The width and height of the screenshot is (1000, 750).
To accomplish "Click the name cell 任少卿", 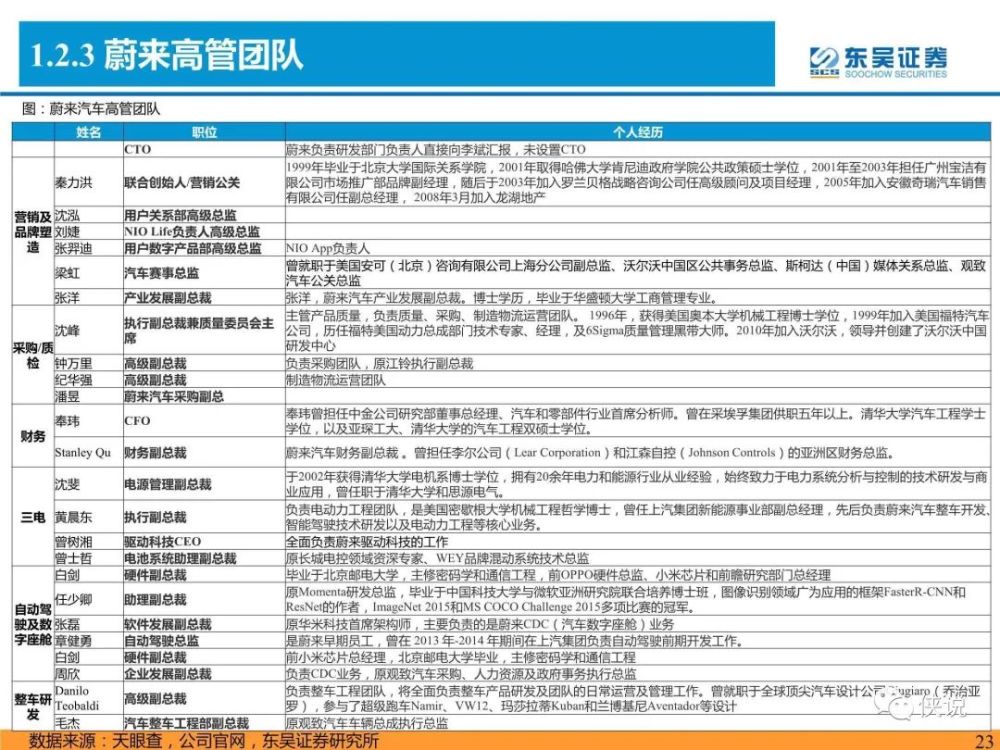I will [x=89, y=599].
